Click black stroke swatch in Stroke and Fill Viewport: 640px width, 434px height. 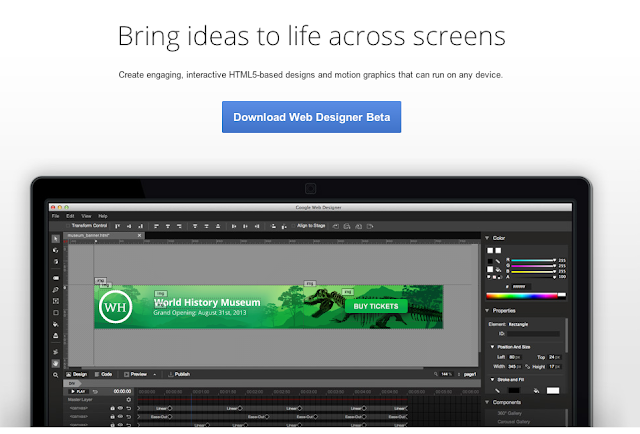click(x=513, y=391)
